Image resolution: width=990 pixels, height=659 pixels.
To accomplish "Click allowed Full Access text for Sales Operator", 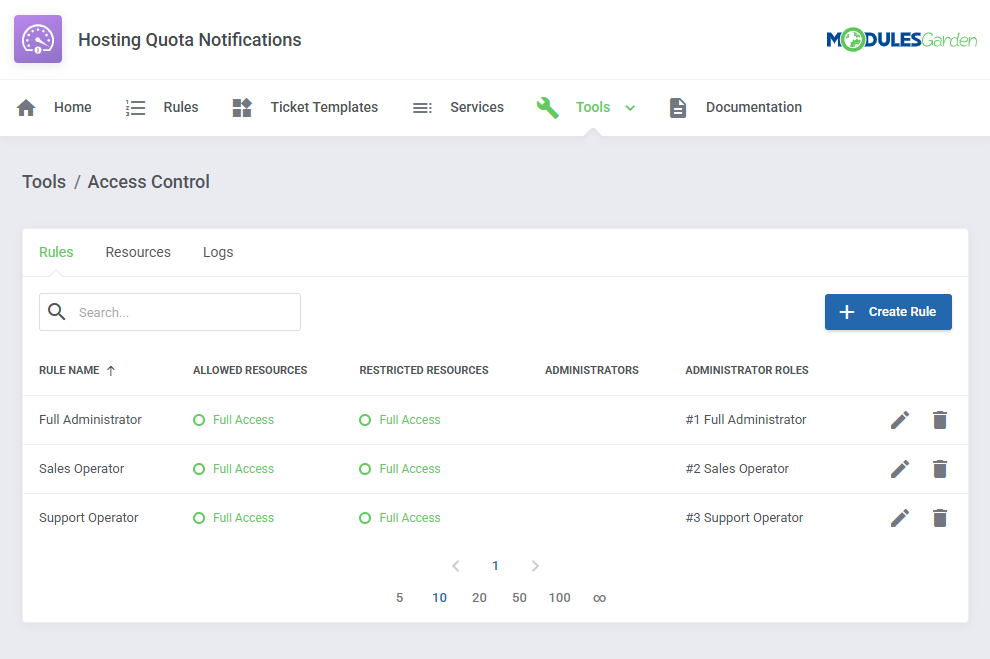I will tap(243, 469).
